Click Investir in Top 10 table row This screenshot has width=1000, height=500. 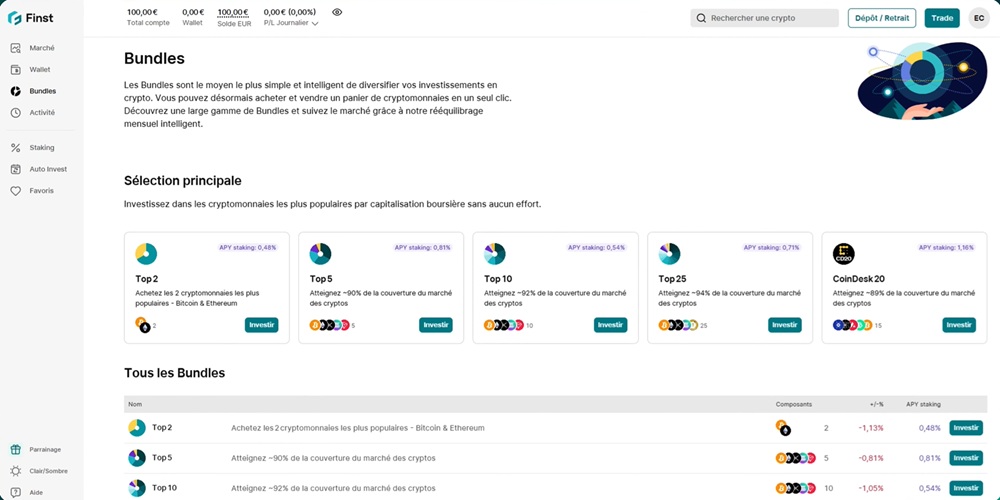(x=966, y=488)
